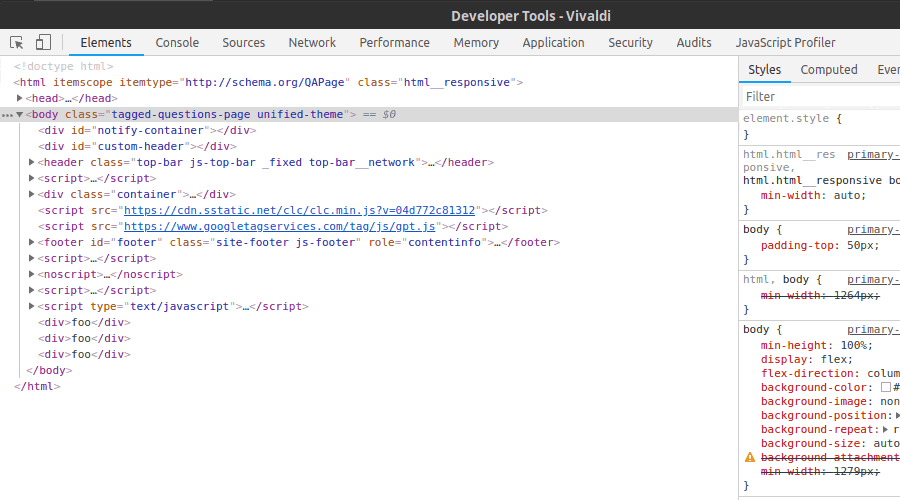Click the background-attachment warning icon

click(750, 458)
